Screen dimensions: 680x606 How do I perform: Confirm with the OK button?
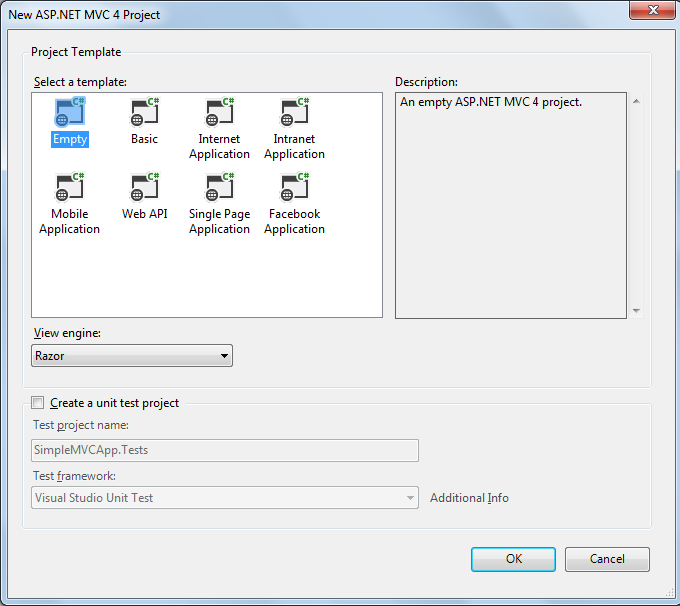tap(513, 559)
